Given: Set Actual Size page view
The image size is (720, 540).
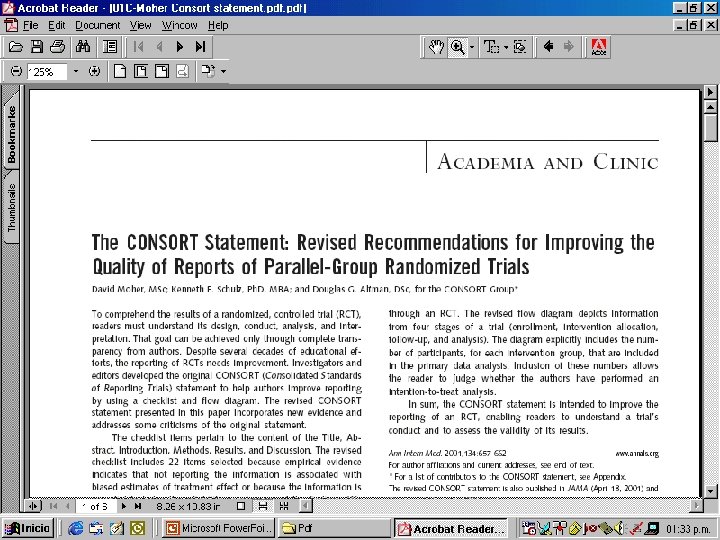Looking at the screenshot, I should (x=120, y=71).
